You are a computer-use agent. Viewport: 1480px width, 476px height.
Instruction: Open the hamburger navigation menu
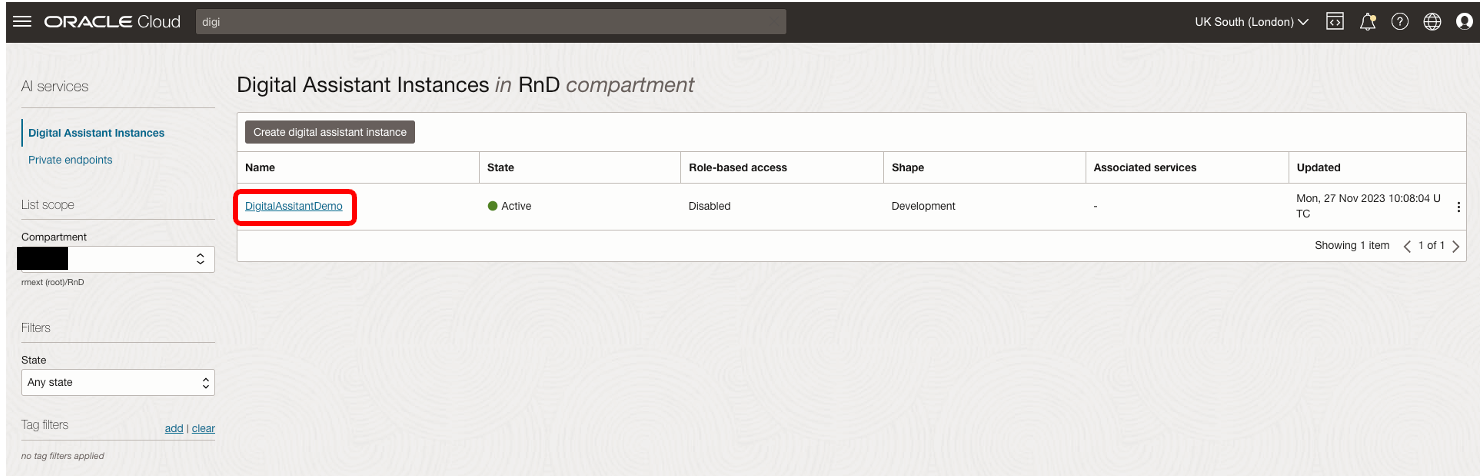[x=22, y=22]
